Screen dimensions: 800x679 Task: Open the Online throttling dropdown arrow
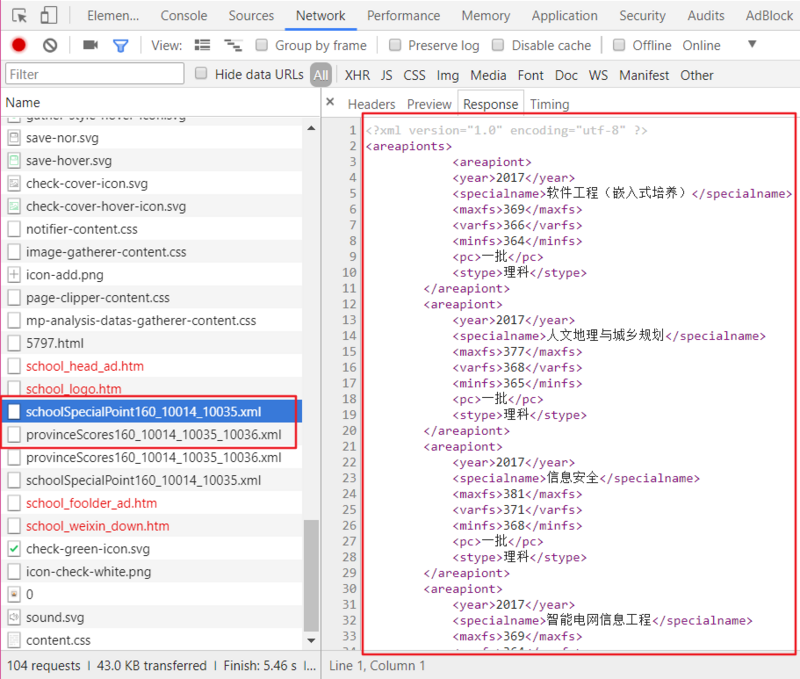point(752,44)
